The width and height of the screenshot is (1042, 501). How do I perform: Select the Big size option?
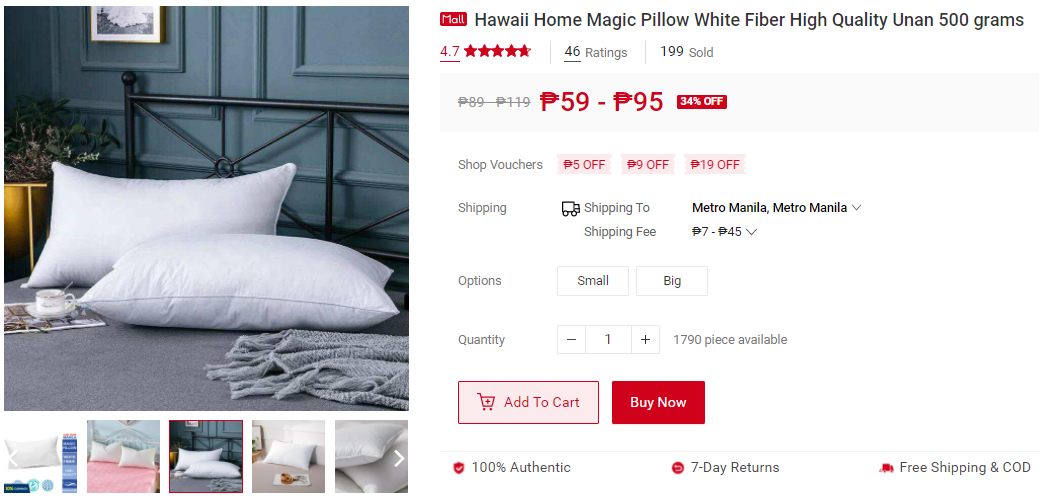point(672,281)
